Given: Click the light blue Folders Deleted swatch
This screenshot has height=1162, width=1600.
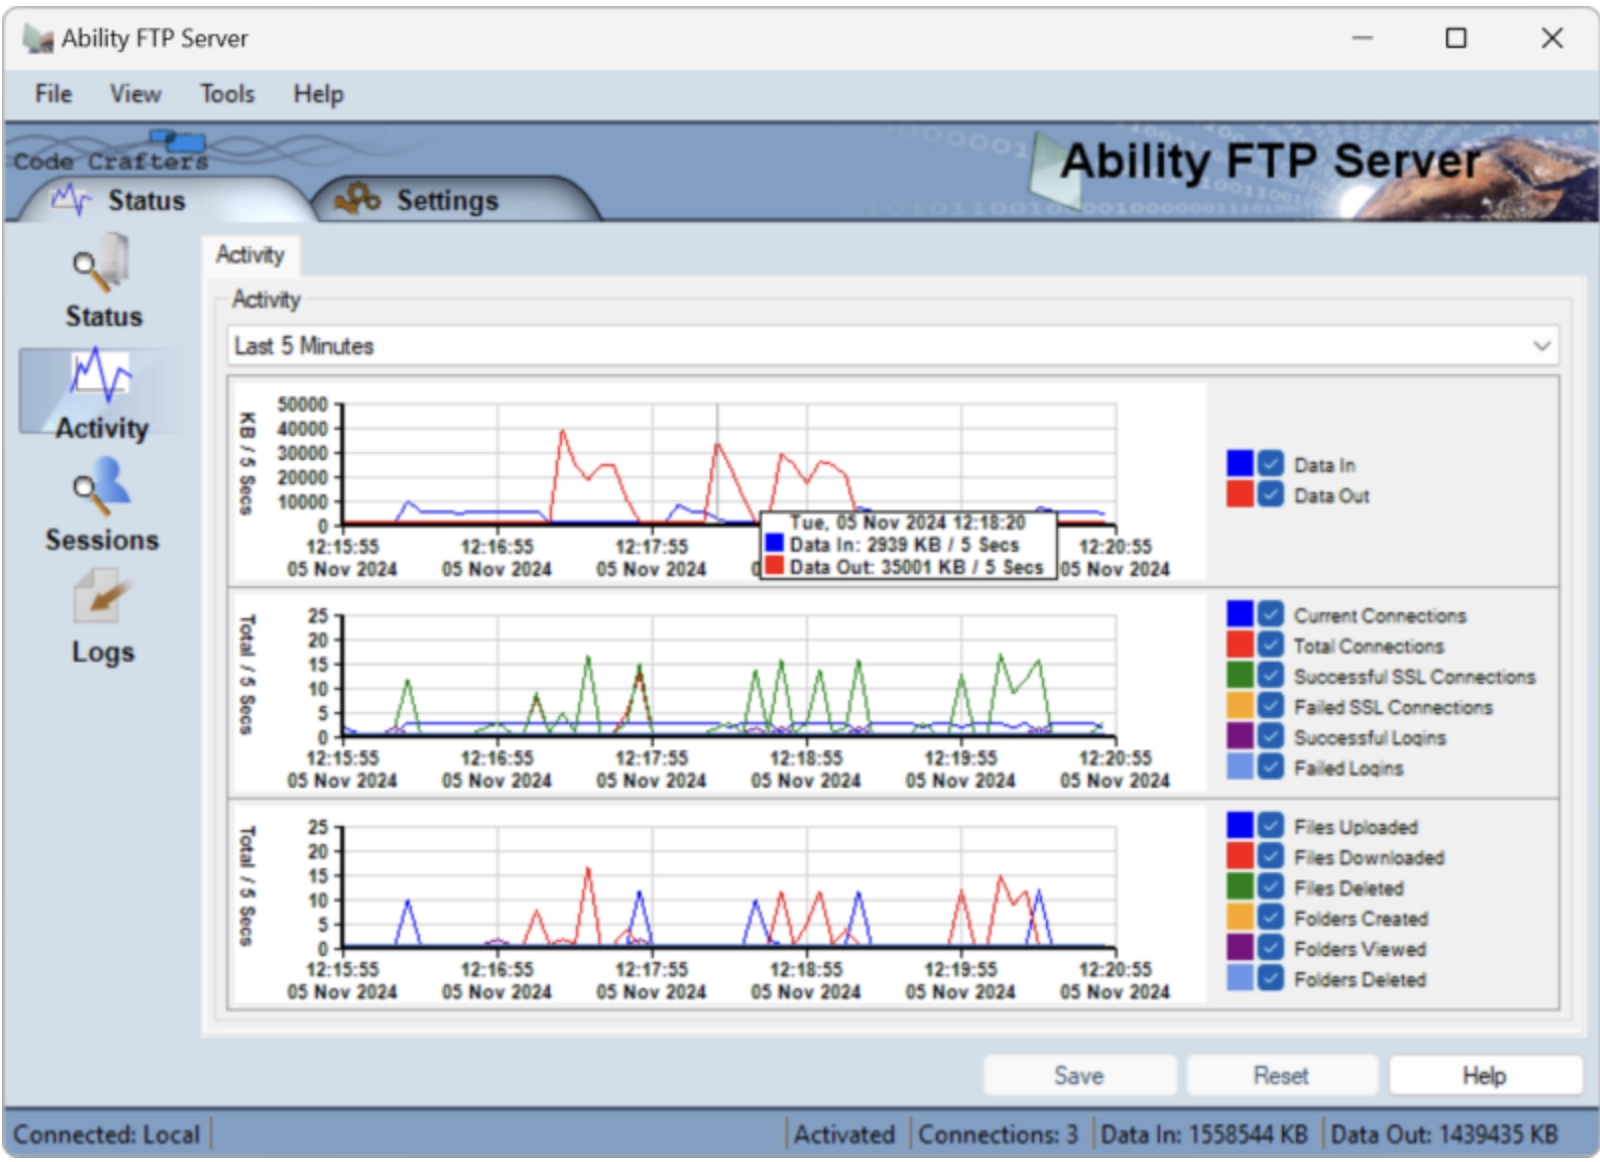Looking at the screenshot, I should pyautogui.click(x=1240, y=978).
